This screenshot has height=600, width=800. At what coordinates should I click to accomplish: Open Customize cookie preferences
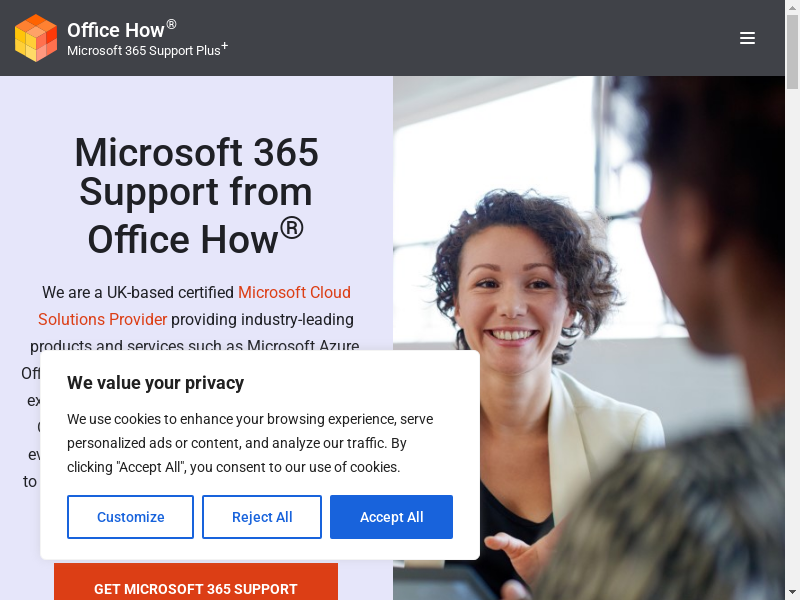(130, 517)
